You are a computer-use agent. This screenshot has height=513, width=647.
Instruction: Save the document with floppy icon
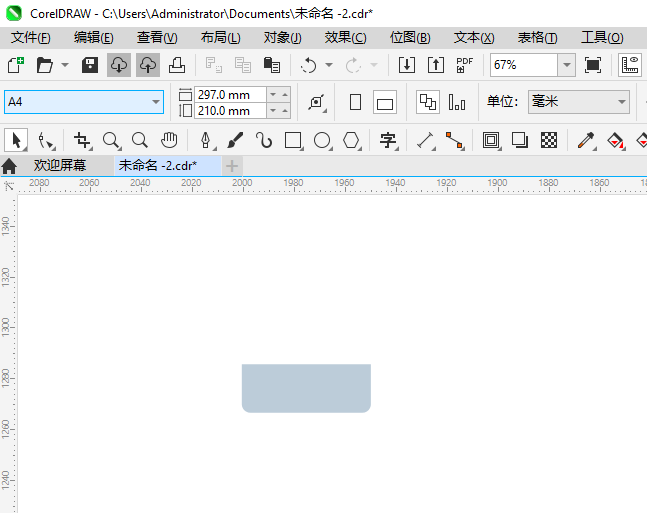[x=90, y=65]
